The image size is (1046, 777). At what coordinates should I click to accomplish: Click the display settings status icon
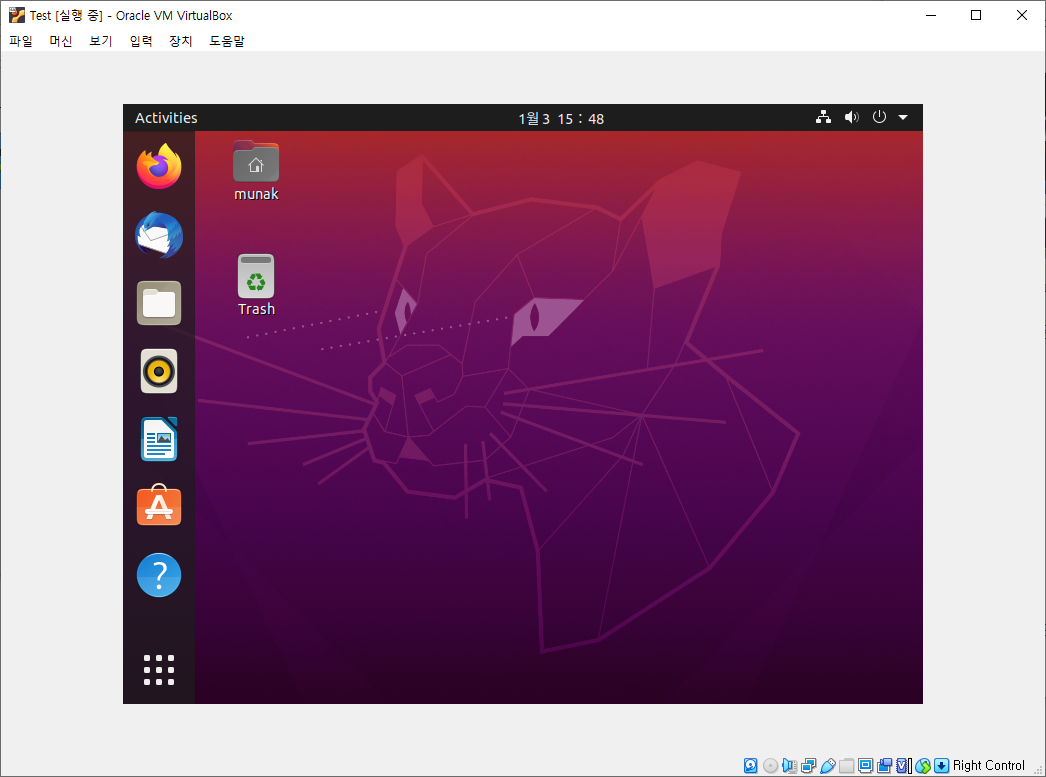866,766
